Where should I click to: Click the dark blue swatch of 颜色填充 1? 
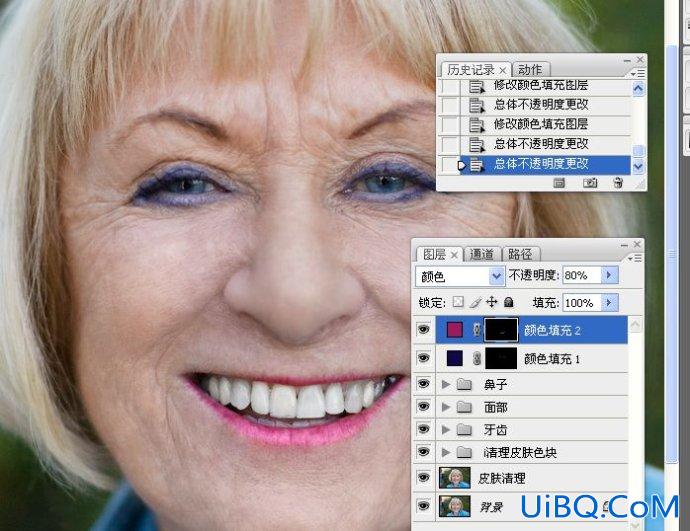pos(455,358)
